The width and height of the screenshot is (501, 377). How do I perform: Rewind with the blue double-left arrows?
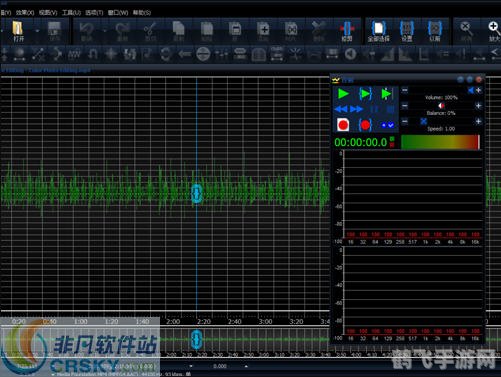(x=341, y=109)
